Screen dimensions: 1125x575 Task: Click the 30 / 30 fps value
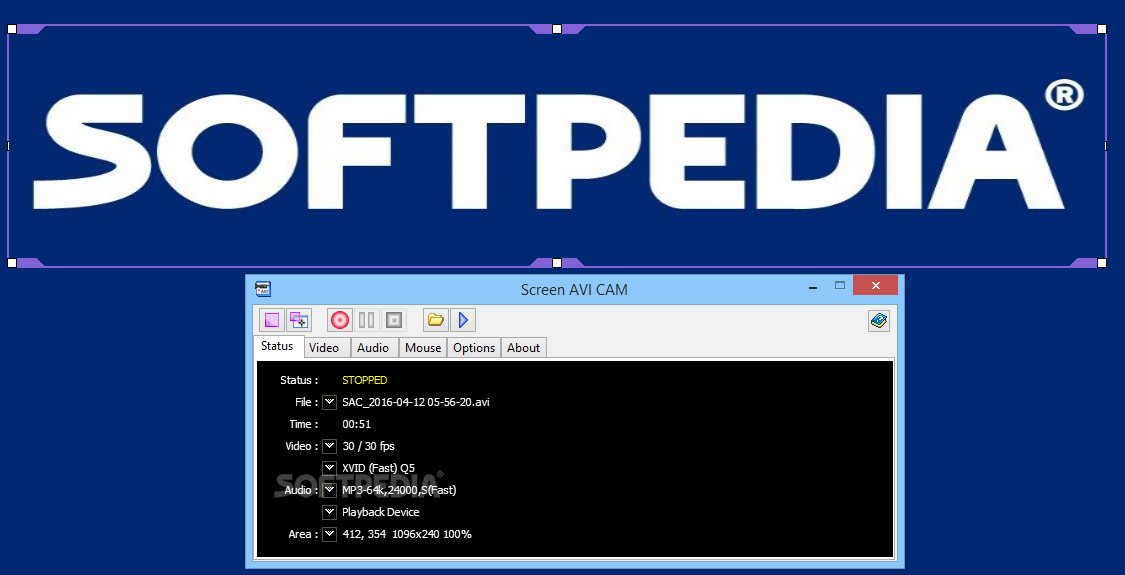click(x=368, y=446)
